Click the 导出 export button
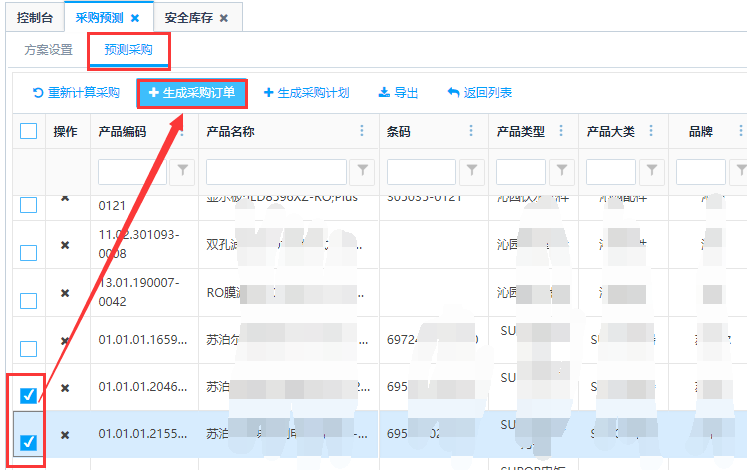This screenshot has width=747, height=470. (399, 93)
